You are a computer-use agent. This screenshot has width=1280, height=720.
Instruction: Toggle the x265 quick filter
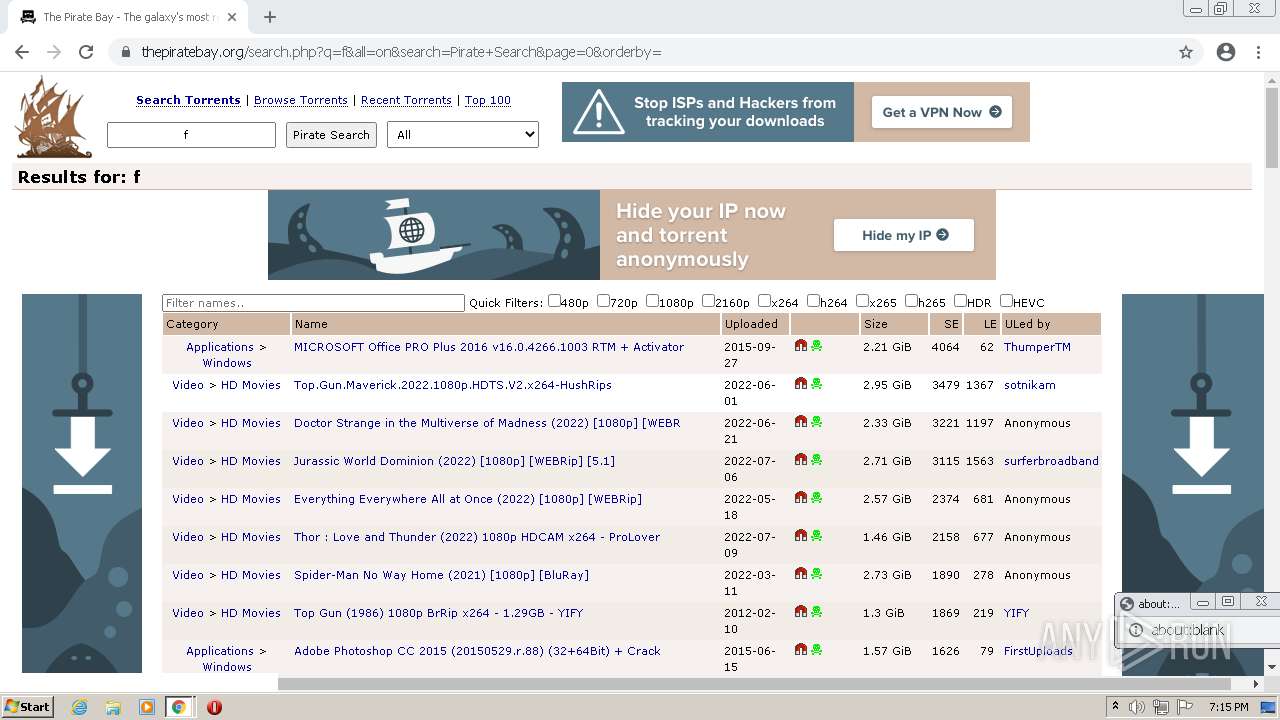[862, 301]
